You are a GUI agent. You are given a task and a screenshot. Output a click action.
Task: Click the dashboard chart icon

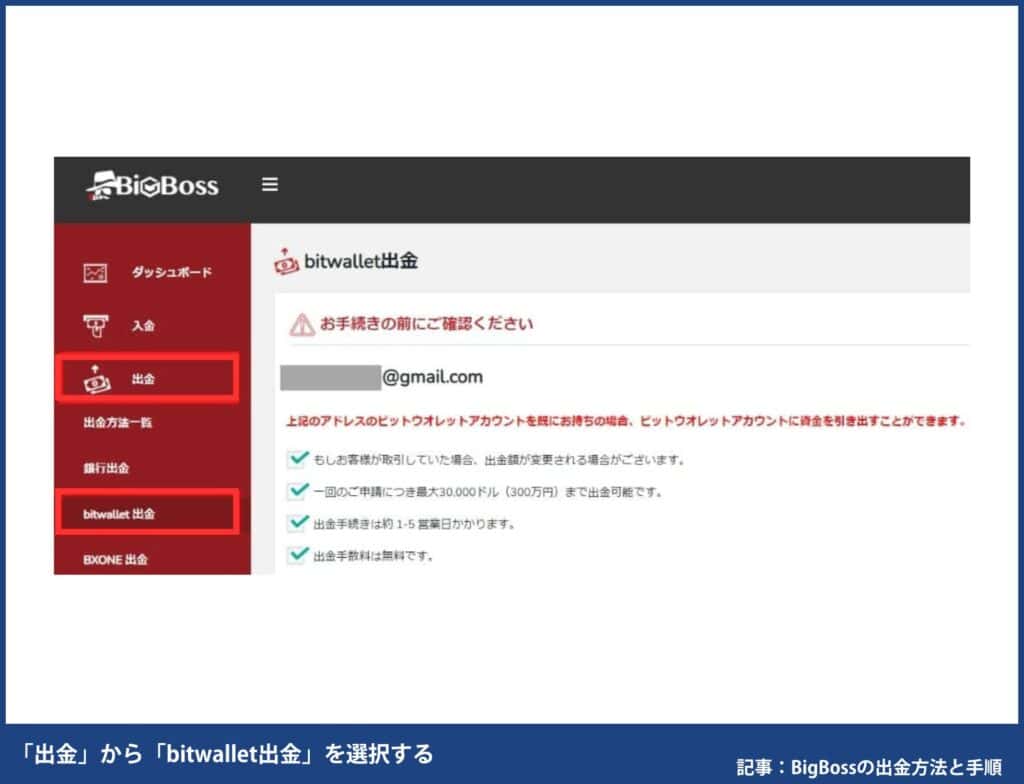click(95, 272)
